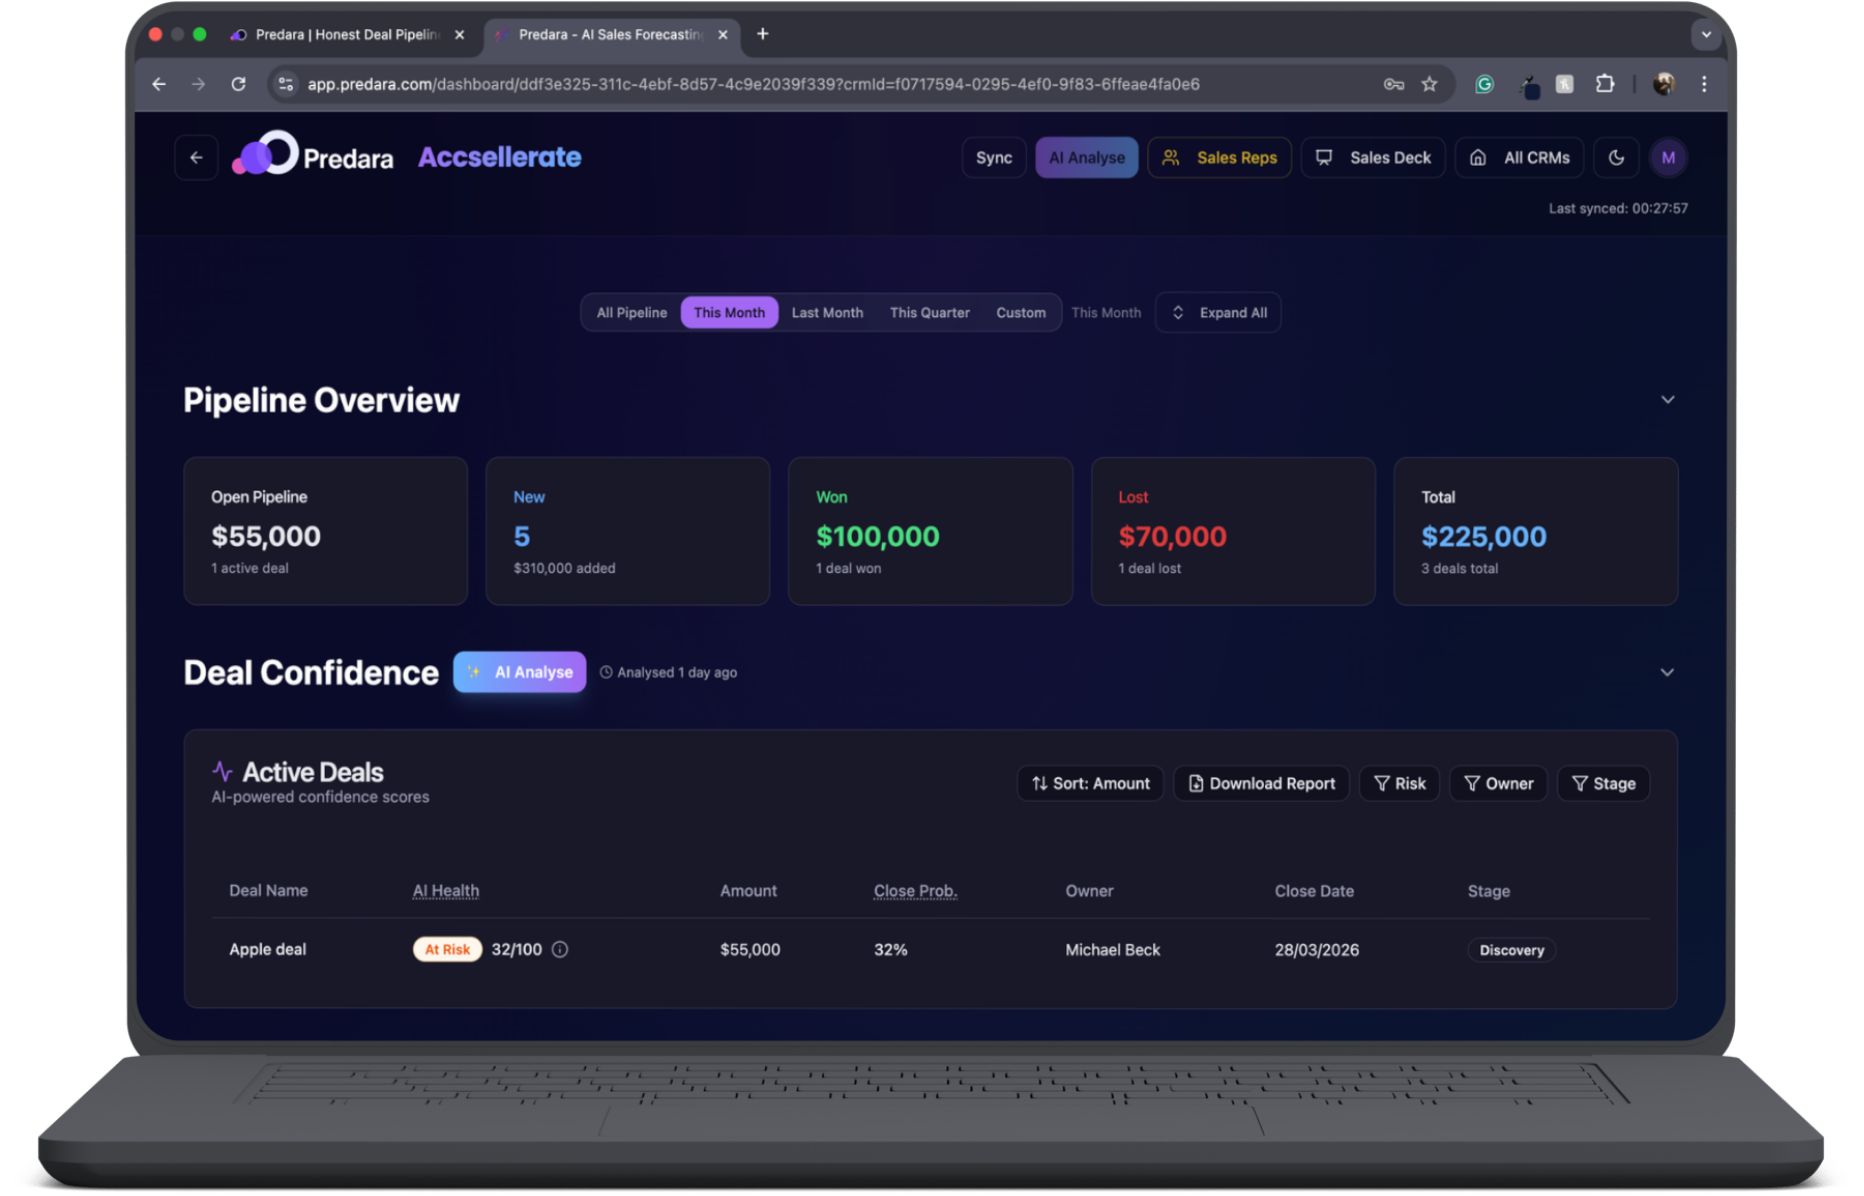Open the Chrome three-dot menu
The width and height of the screenshot is (1864, 1196).
pyautogui.click(x=1704, y=84)
